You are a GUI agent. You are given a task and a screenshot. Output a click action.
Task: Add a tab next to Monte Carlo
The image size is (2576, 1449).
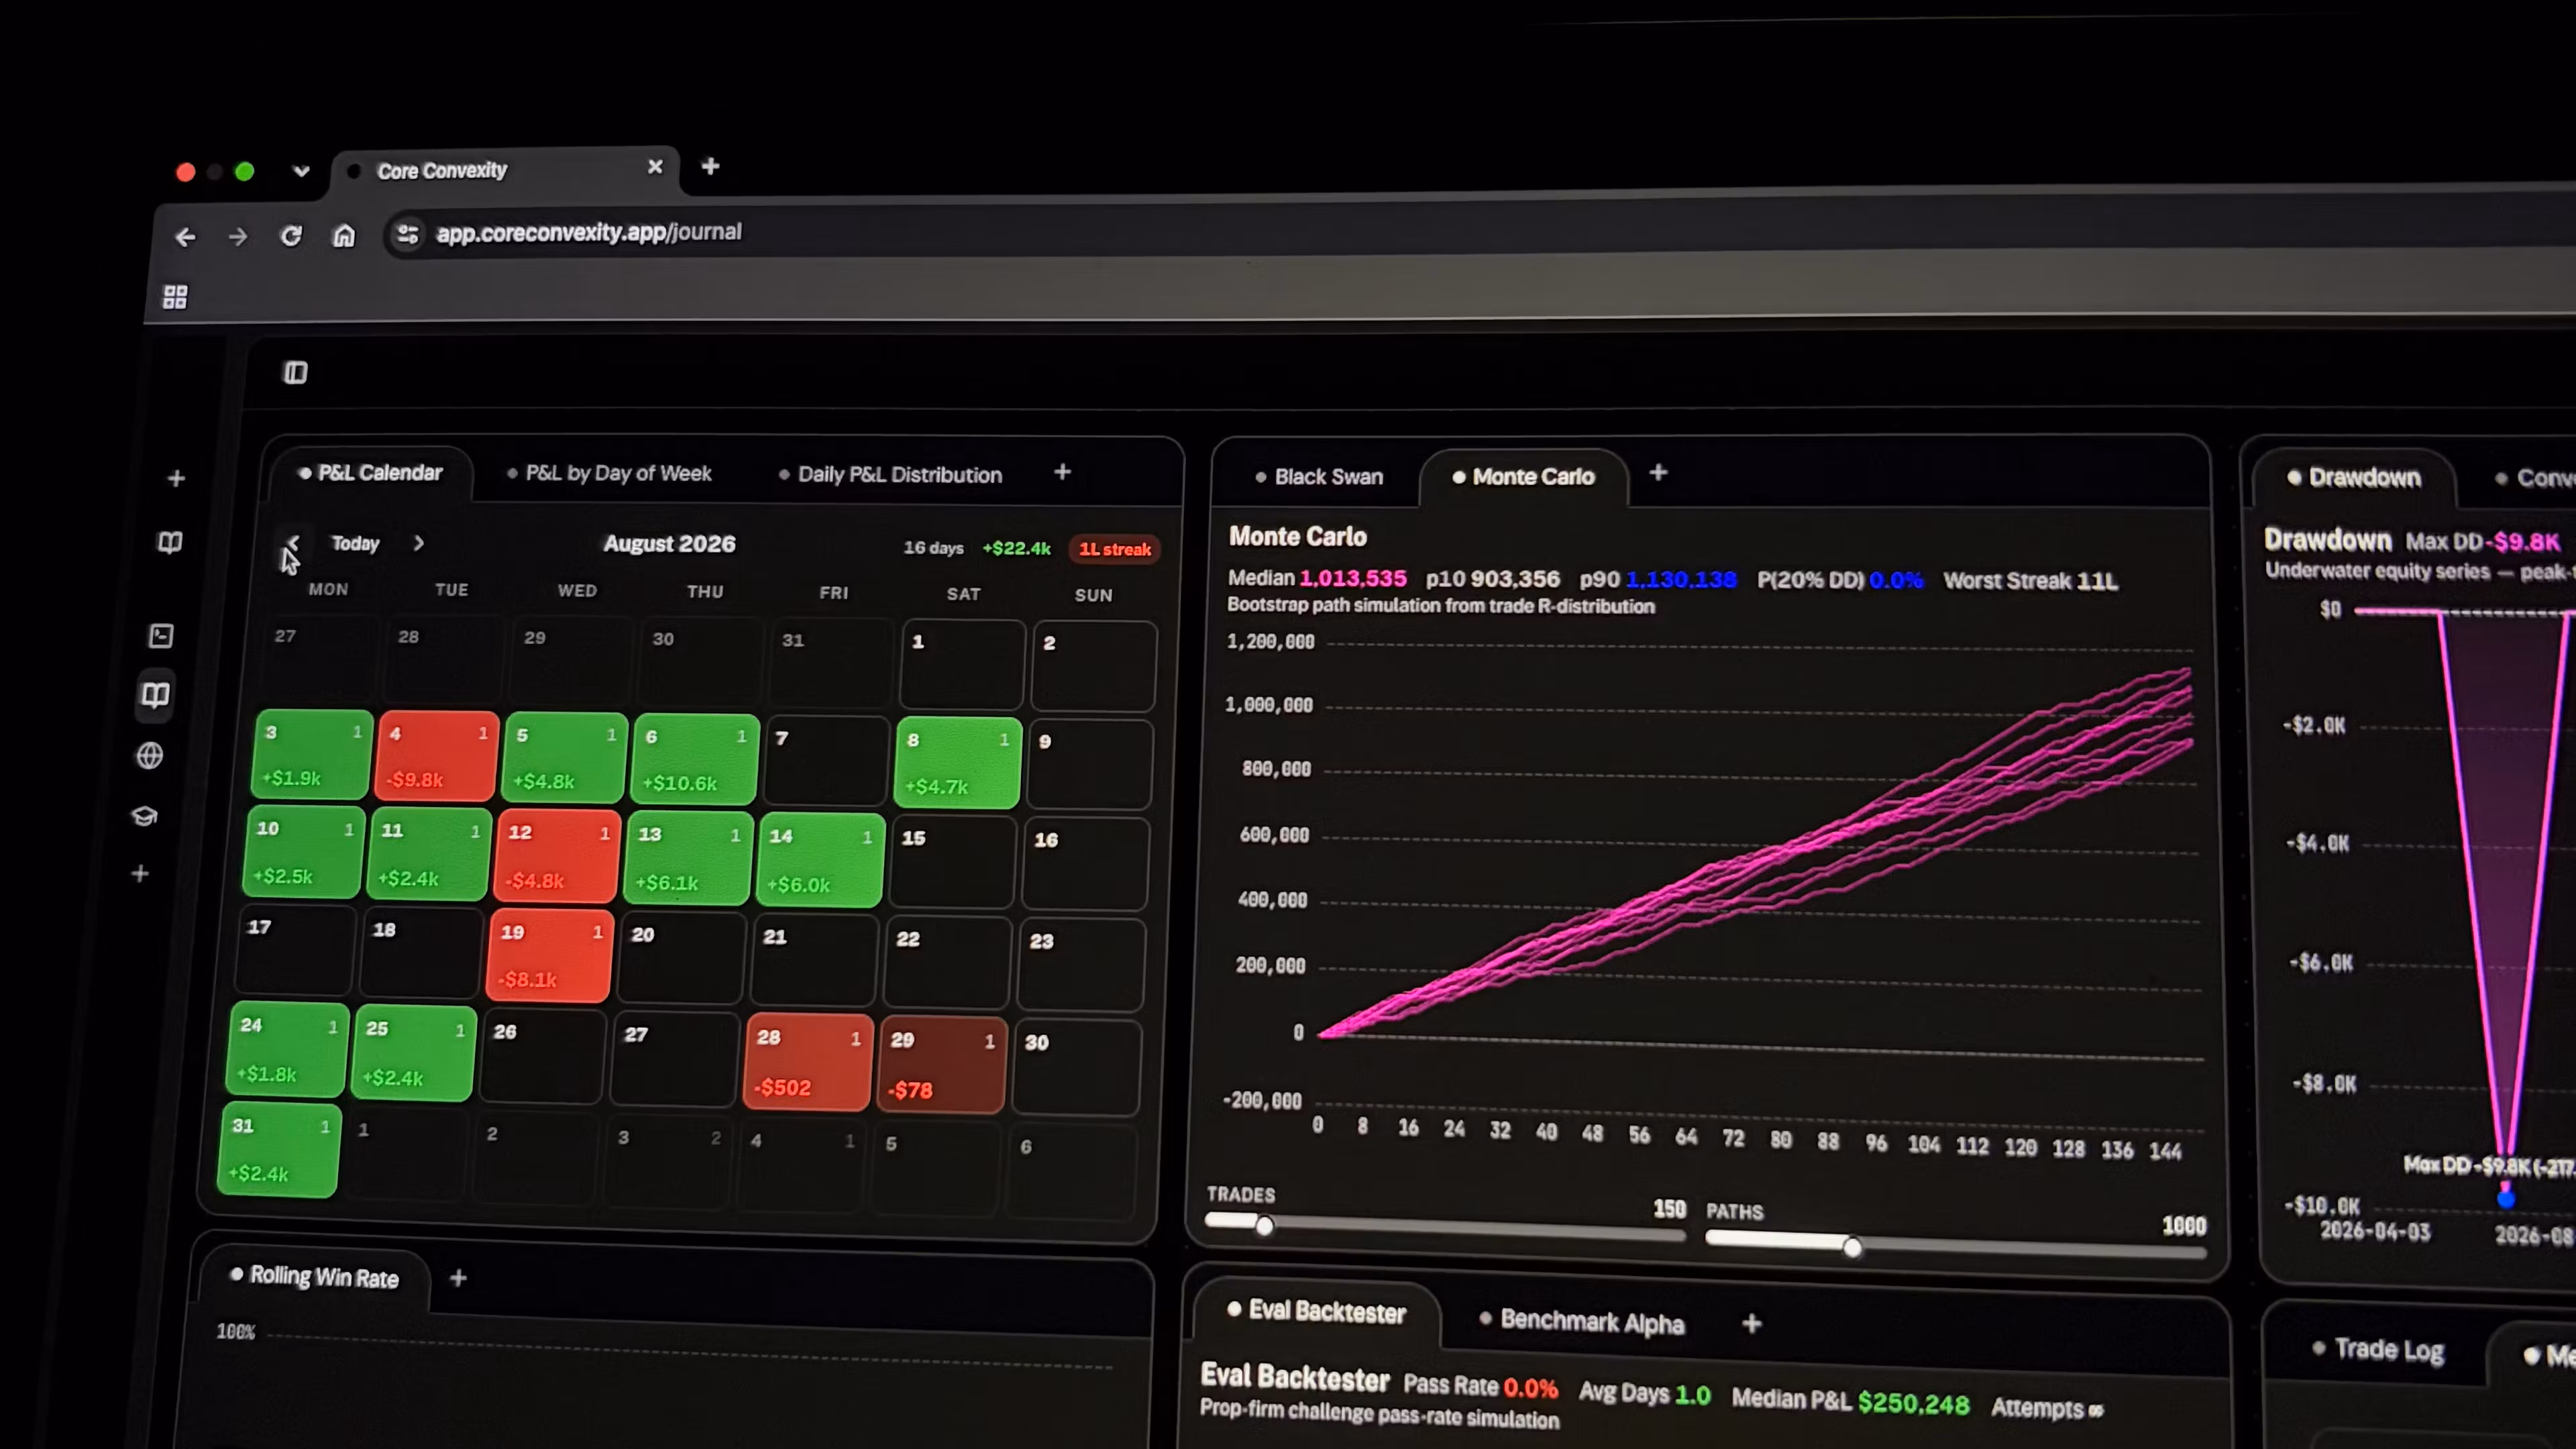tap(1658, 472)
